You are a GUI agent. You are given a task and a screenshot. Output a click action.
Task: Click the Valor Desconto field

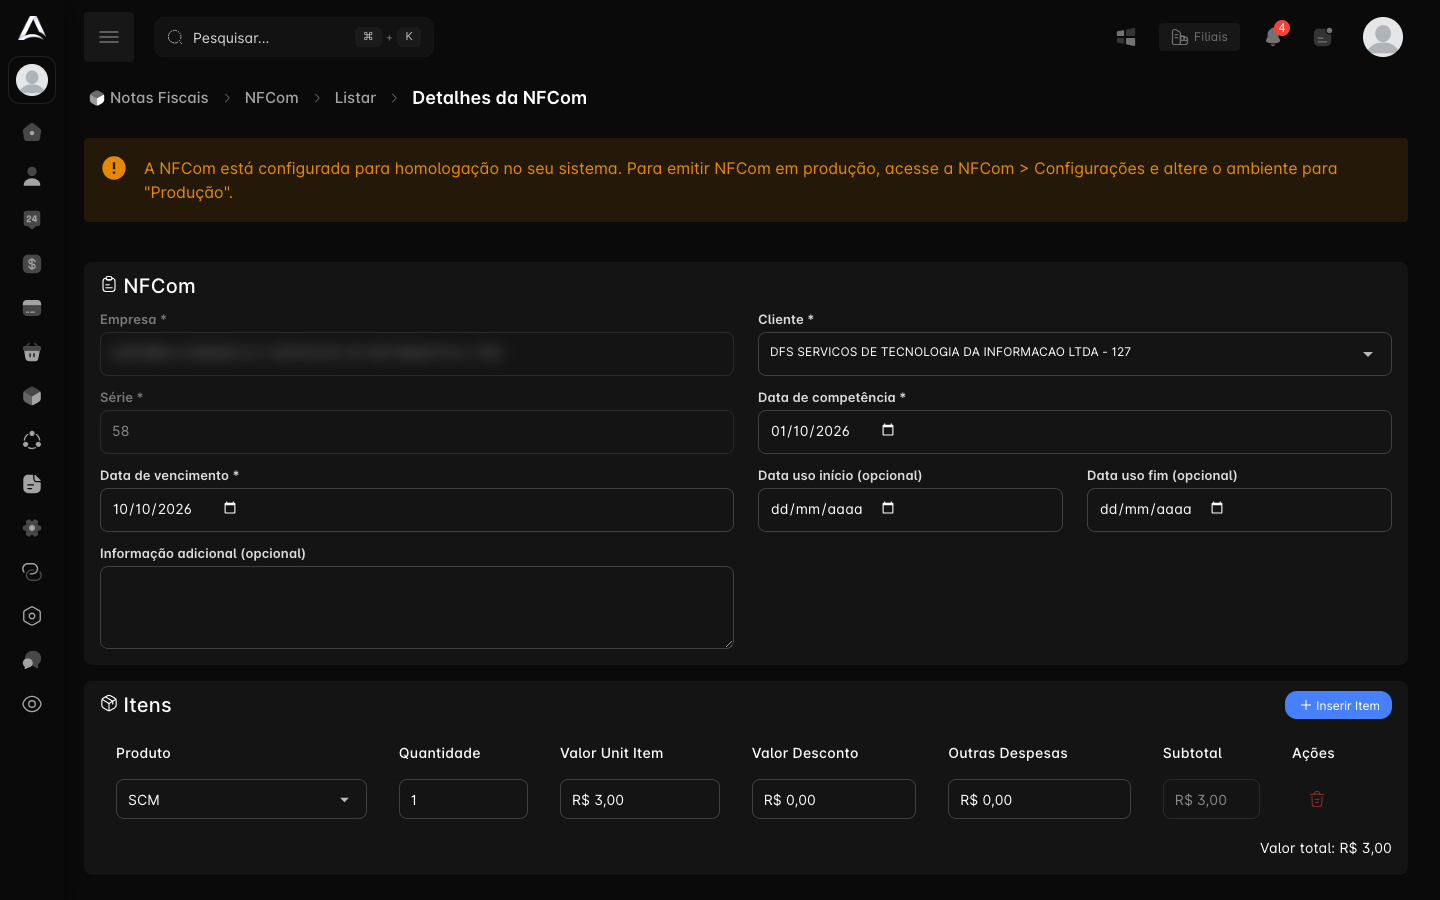(834, 799)
